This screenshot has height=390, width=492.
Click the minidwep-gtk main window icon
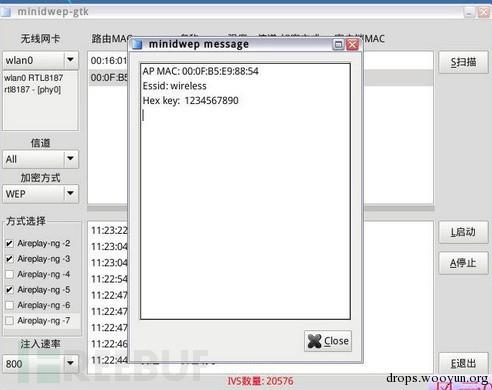[x=6, y=12]
